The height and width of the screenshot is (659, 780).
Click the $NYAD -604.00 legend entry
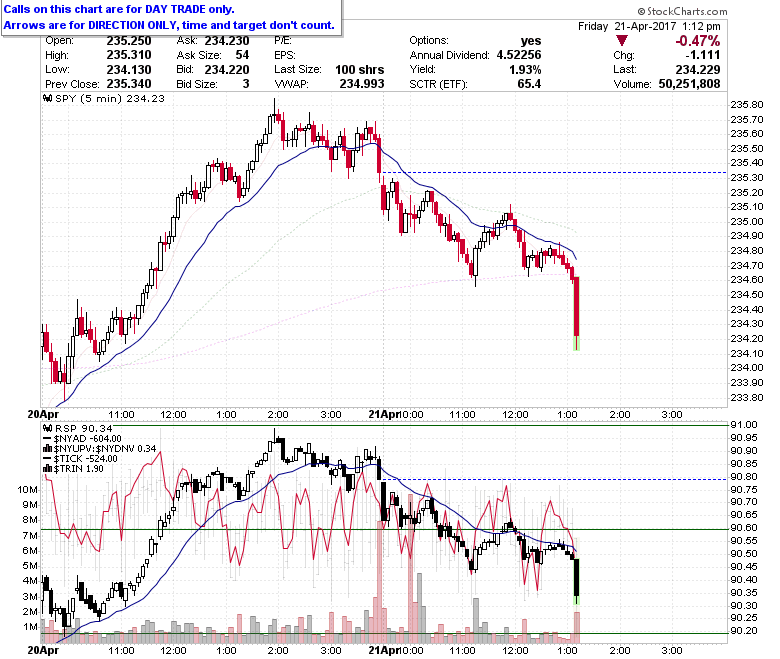[87, 439]
